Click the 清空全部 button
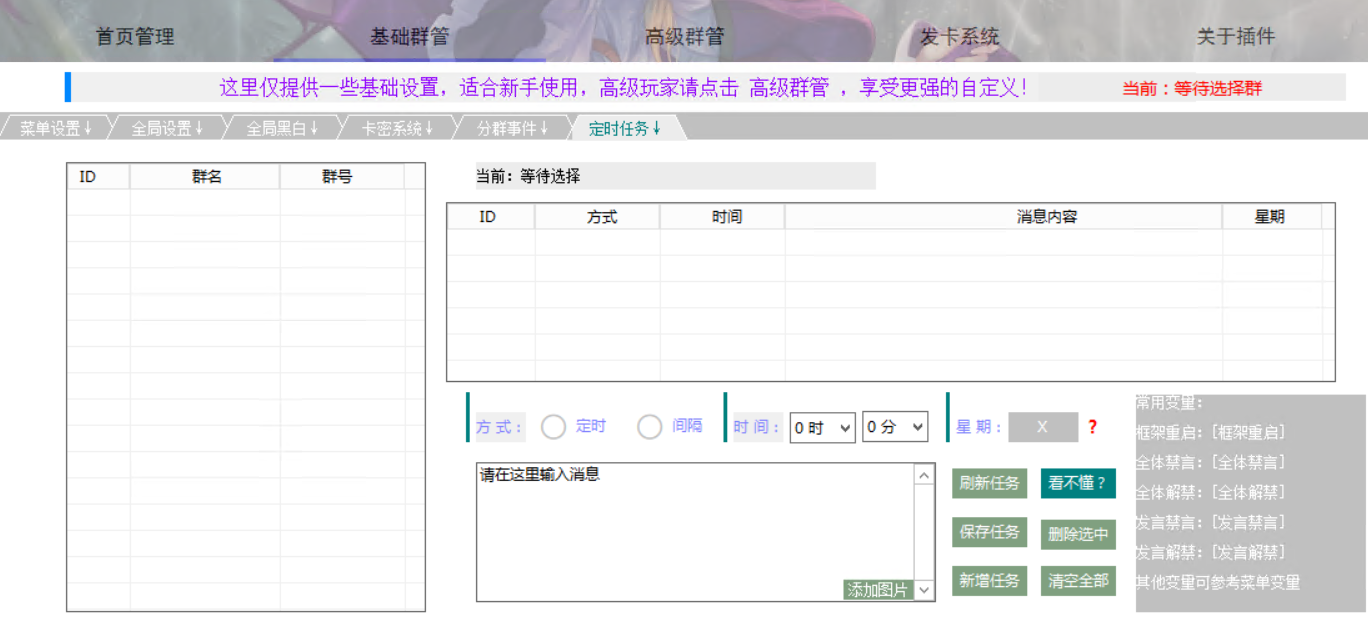The width and height of the screenshot is (1368, 630). click(1078, 581)
